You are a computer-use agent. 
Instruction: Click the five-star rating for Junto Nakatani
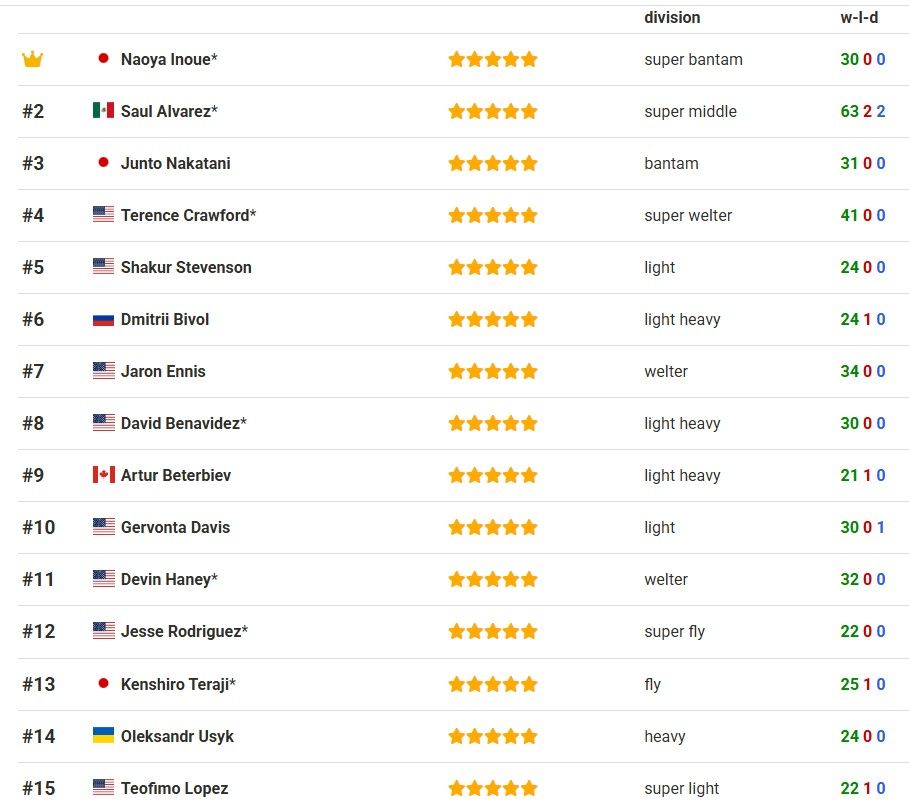493,164
